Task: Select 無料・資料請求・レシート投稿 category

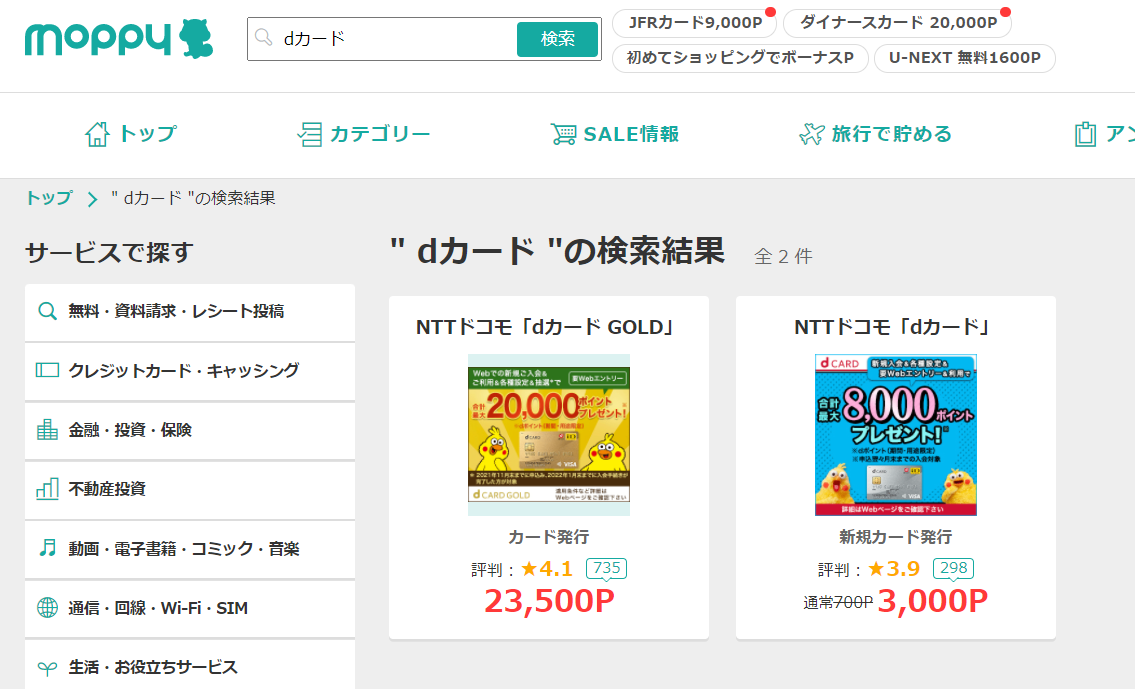Action: pos(176,311)
